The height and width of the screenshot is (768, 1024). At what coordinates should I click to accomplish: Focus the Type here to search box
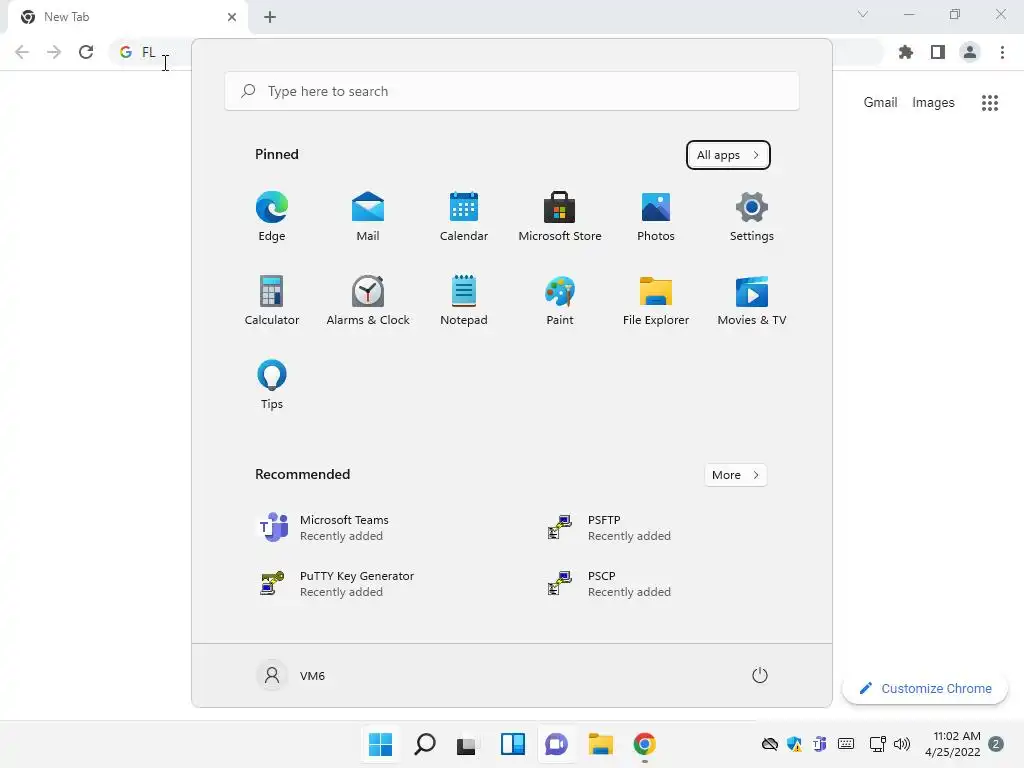[x=512, y=91]
